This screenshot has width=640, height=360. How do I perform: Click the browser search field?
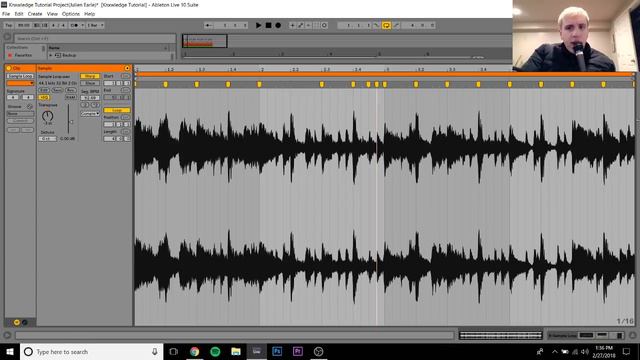click(x=95, y=38)
